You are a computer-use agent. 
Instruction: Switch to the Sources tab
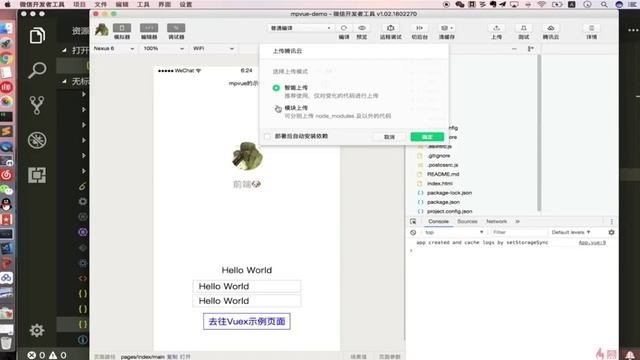pos(467,221)
